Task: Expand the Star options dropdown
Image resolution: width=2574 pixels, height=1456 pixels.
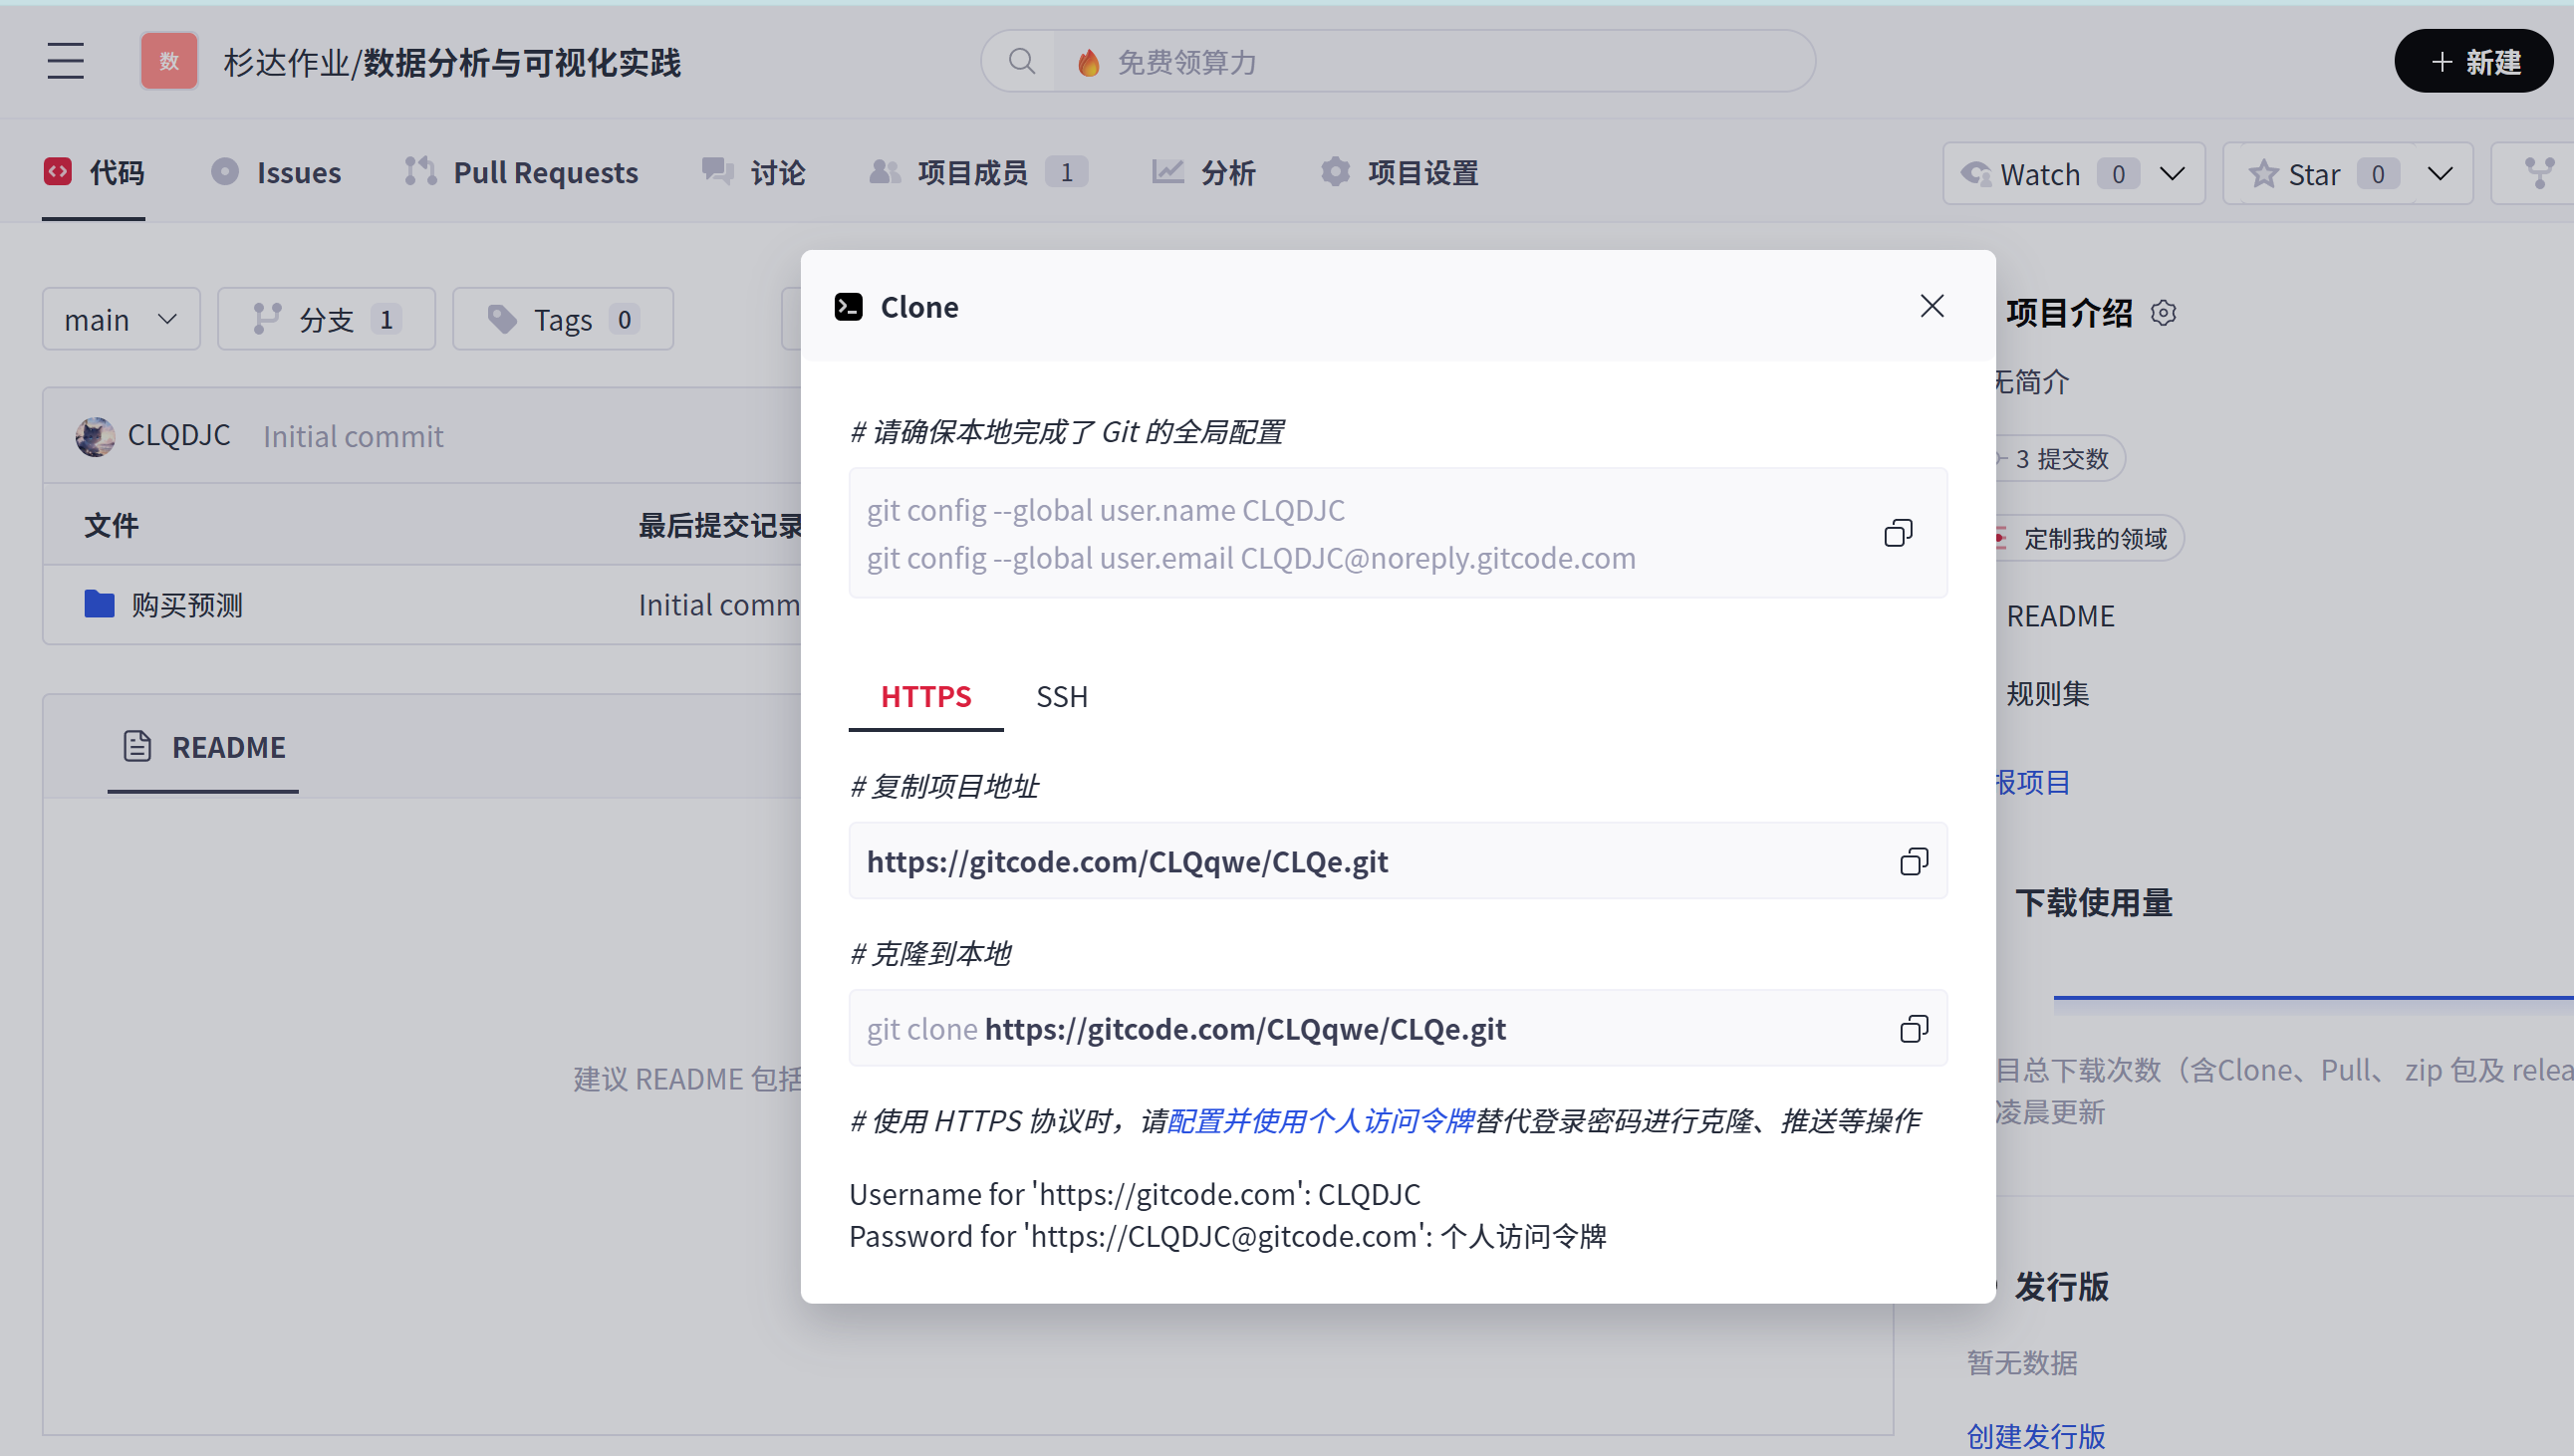Action: point(2440,174)
